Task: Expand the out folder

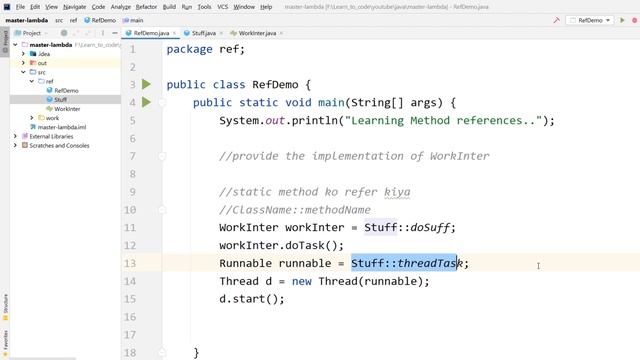Action: (23, 63)
